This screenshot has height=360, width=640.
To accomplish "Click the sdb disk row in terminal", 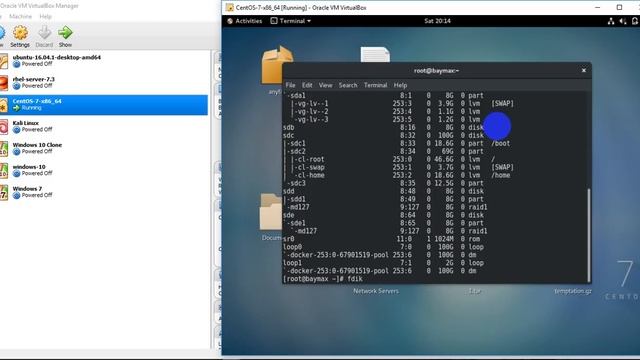I will pyautogui.click(x=383, y=127).
